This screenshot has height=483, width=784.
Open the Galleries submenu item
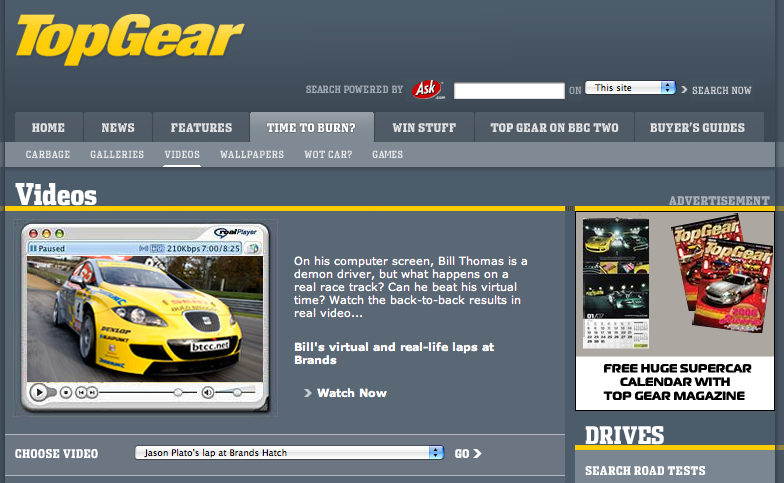point(117,155)
